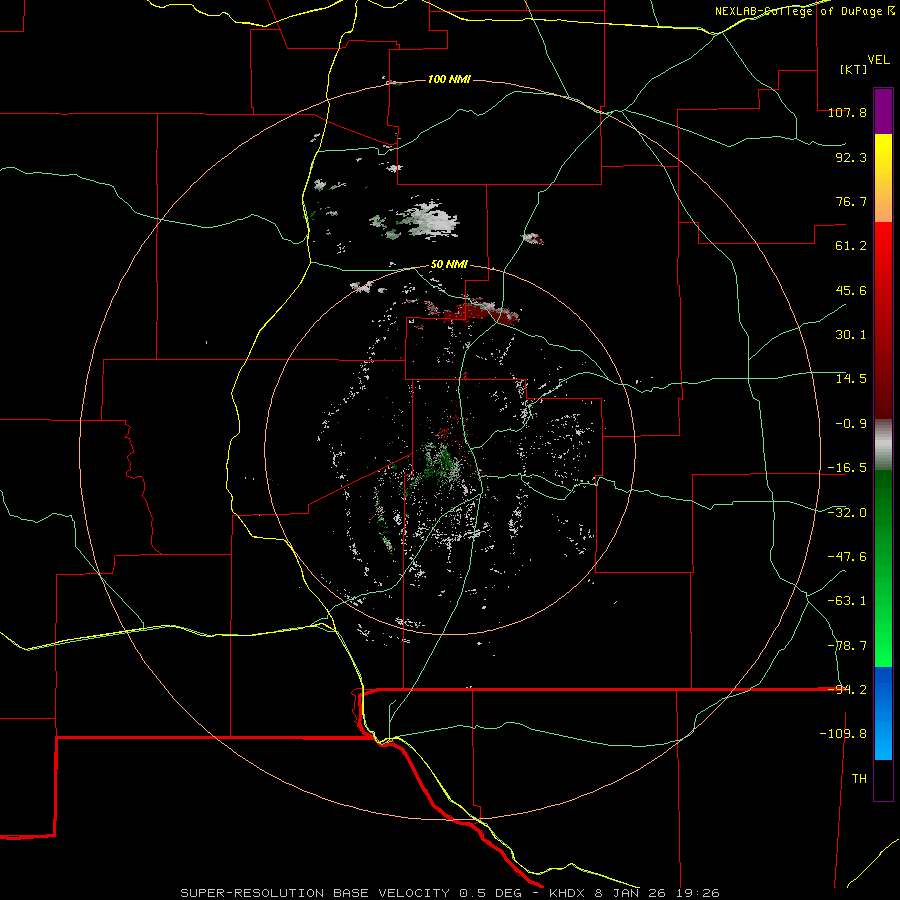The height and width of the screenshot is (900, 900).
Task: Select the -78.7 scale value
Action: point(847,646)
